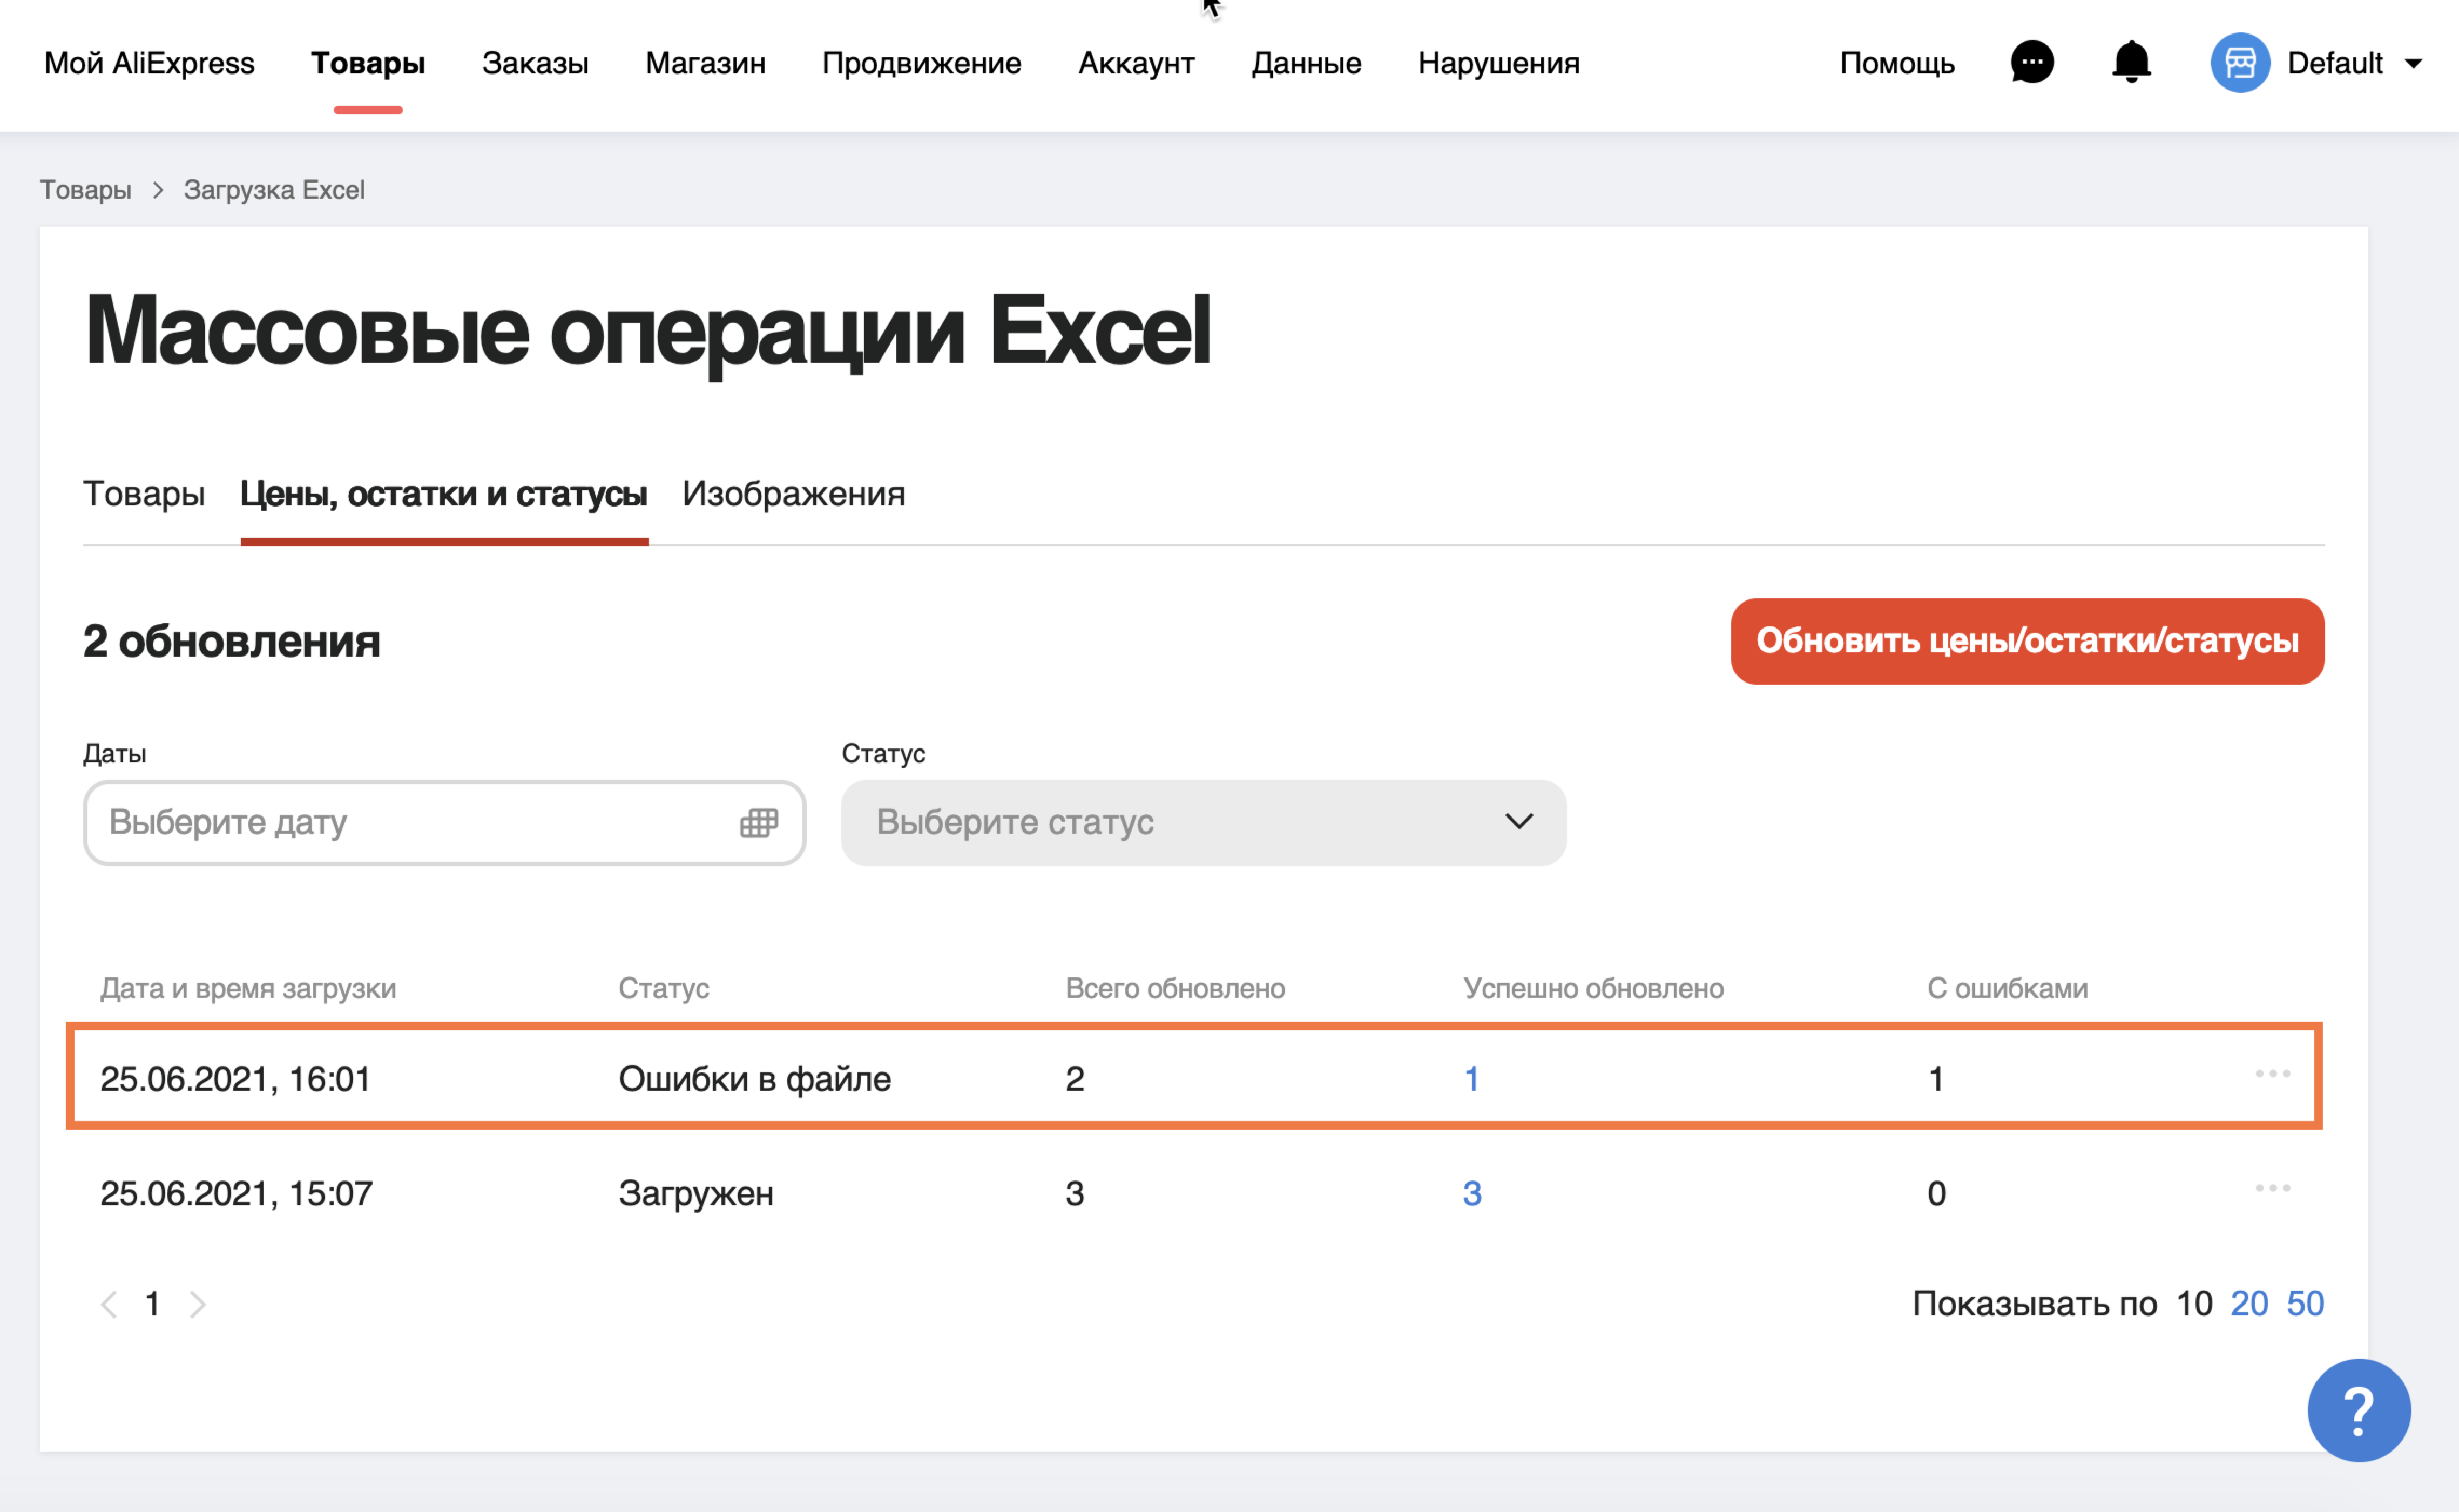Open the notifications bell
This screenshot has width=2459, height=1512.
(2131, 62)
